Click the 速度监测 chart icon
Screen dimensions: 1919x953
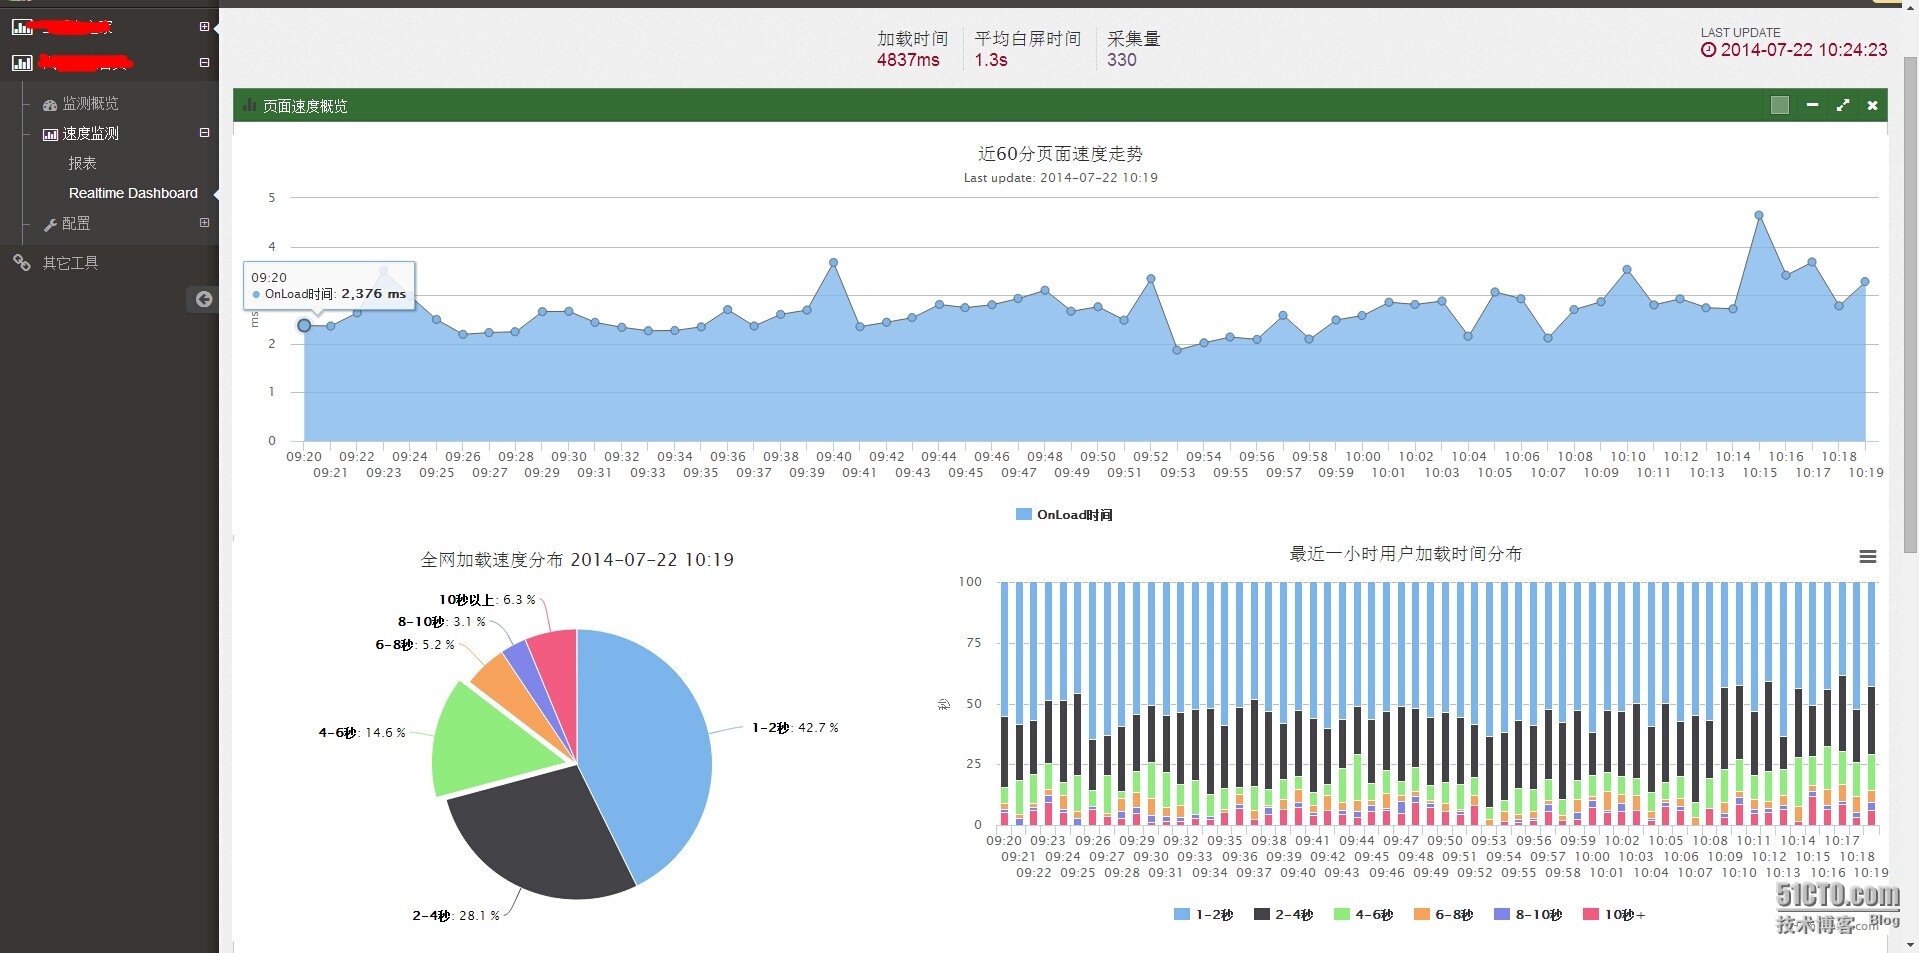(x=50, y=134)
